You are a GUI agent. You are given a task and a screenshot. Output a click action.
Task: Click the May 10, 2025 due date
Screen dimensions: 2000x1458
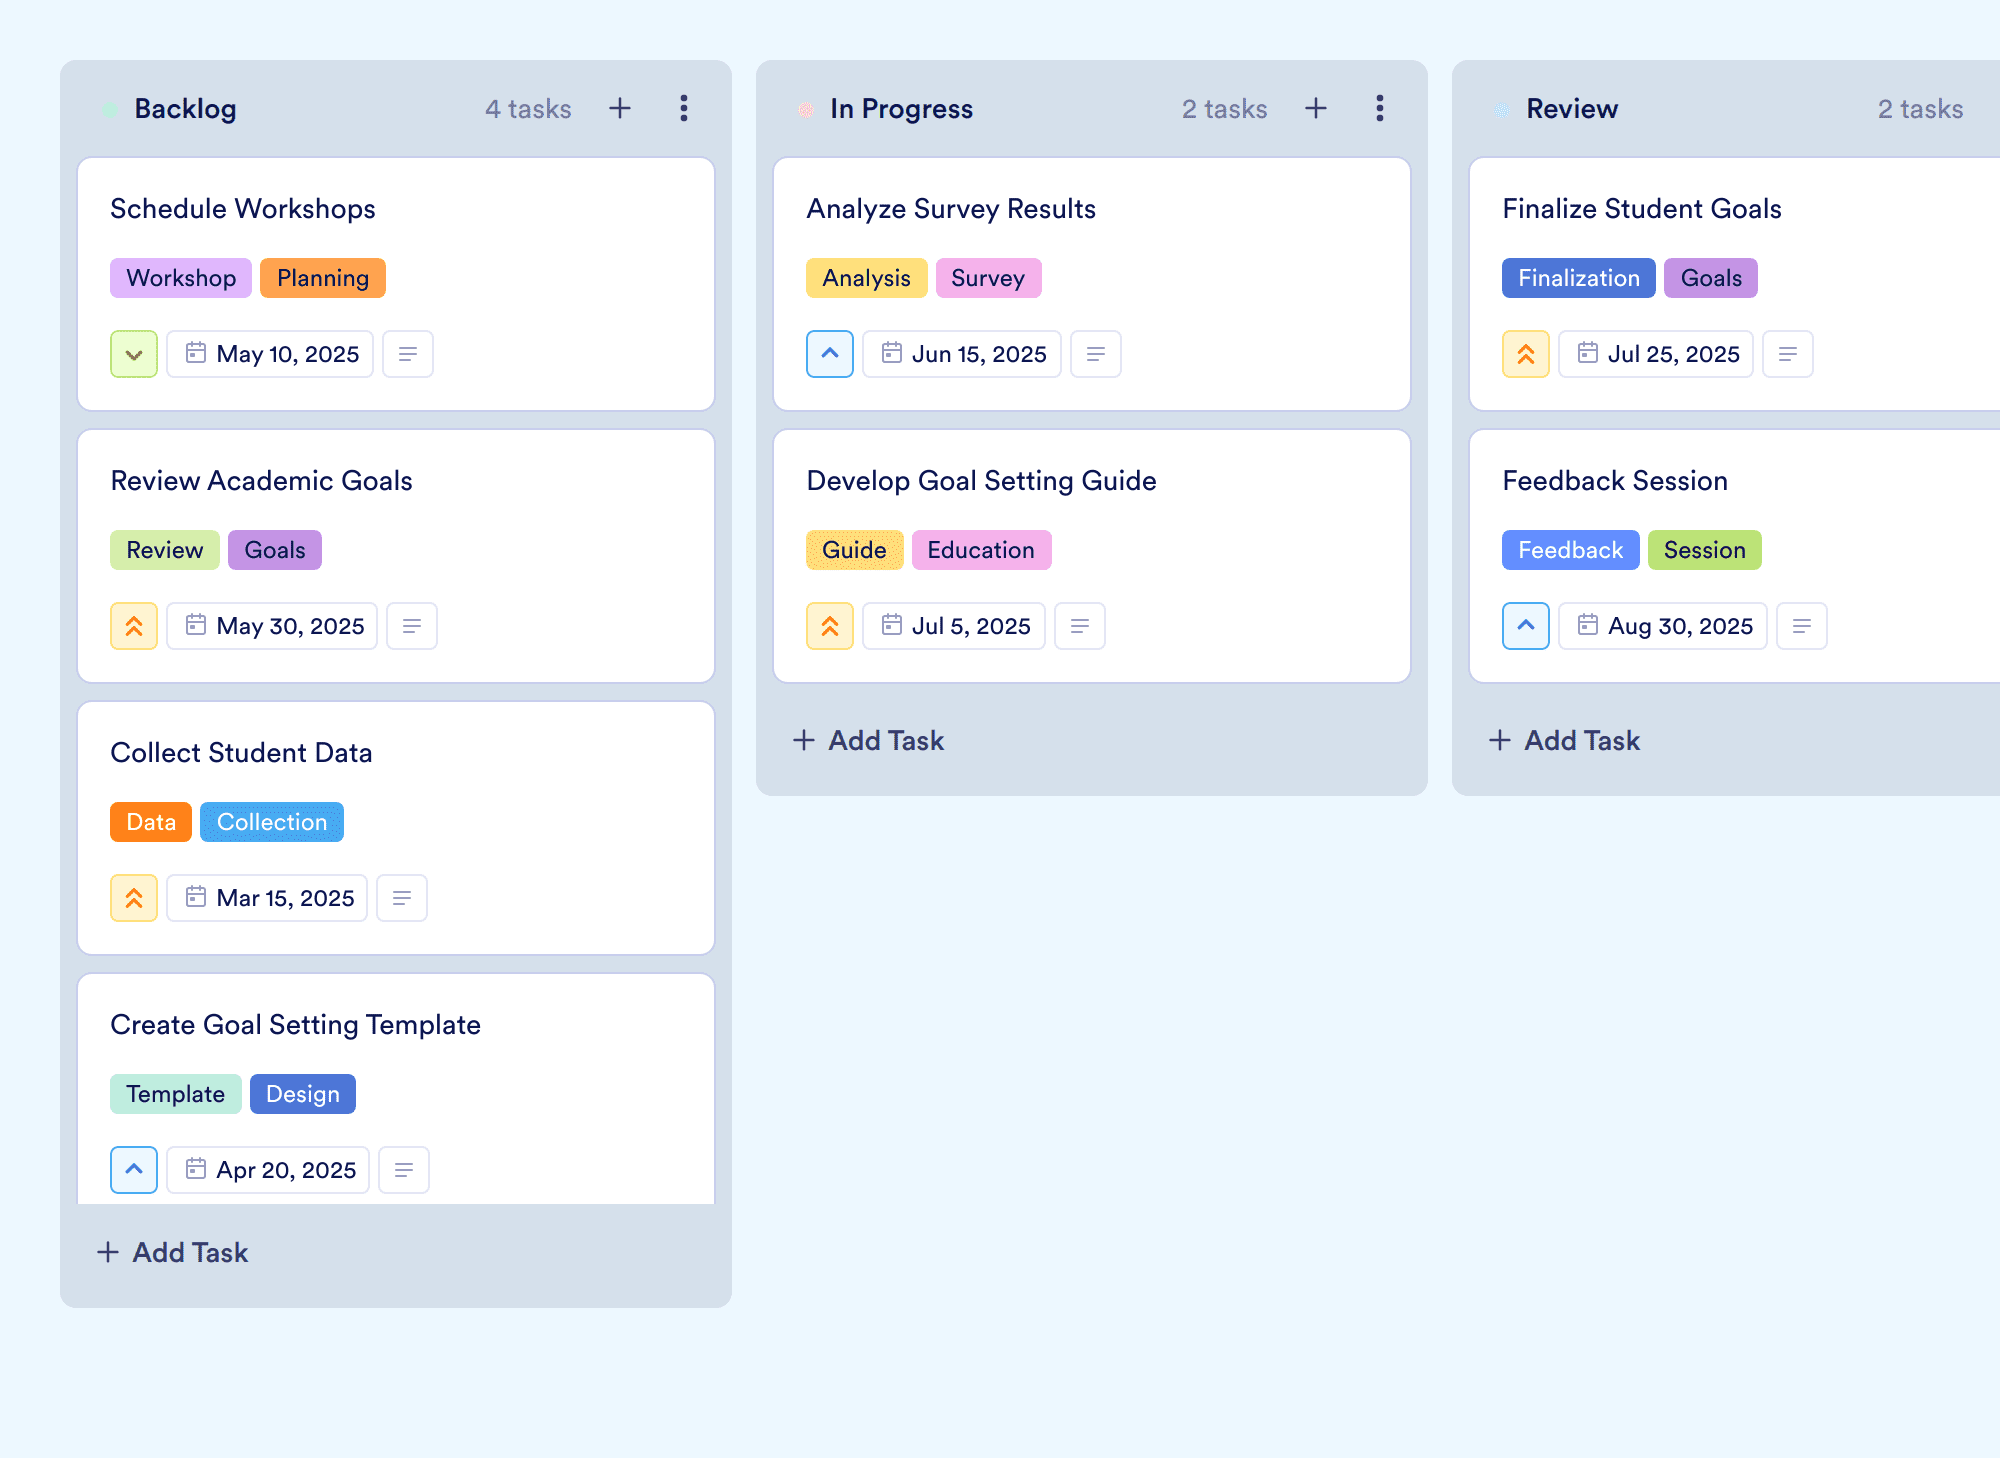[x=270, y=354]
